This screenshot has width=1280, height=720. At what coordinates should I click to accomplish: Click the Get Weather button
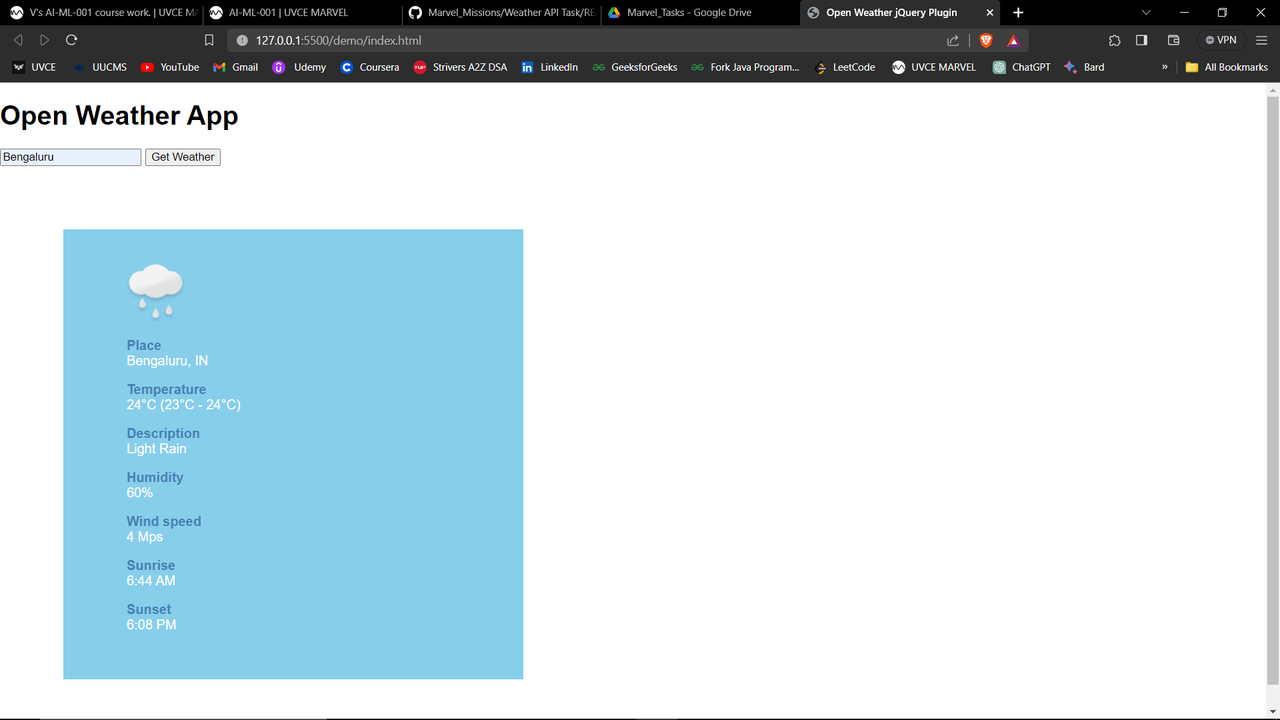pyautogui.click(x=182, y=157)
